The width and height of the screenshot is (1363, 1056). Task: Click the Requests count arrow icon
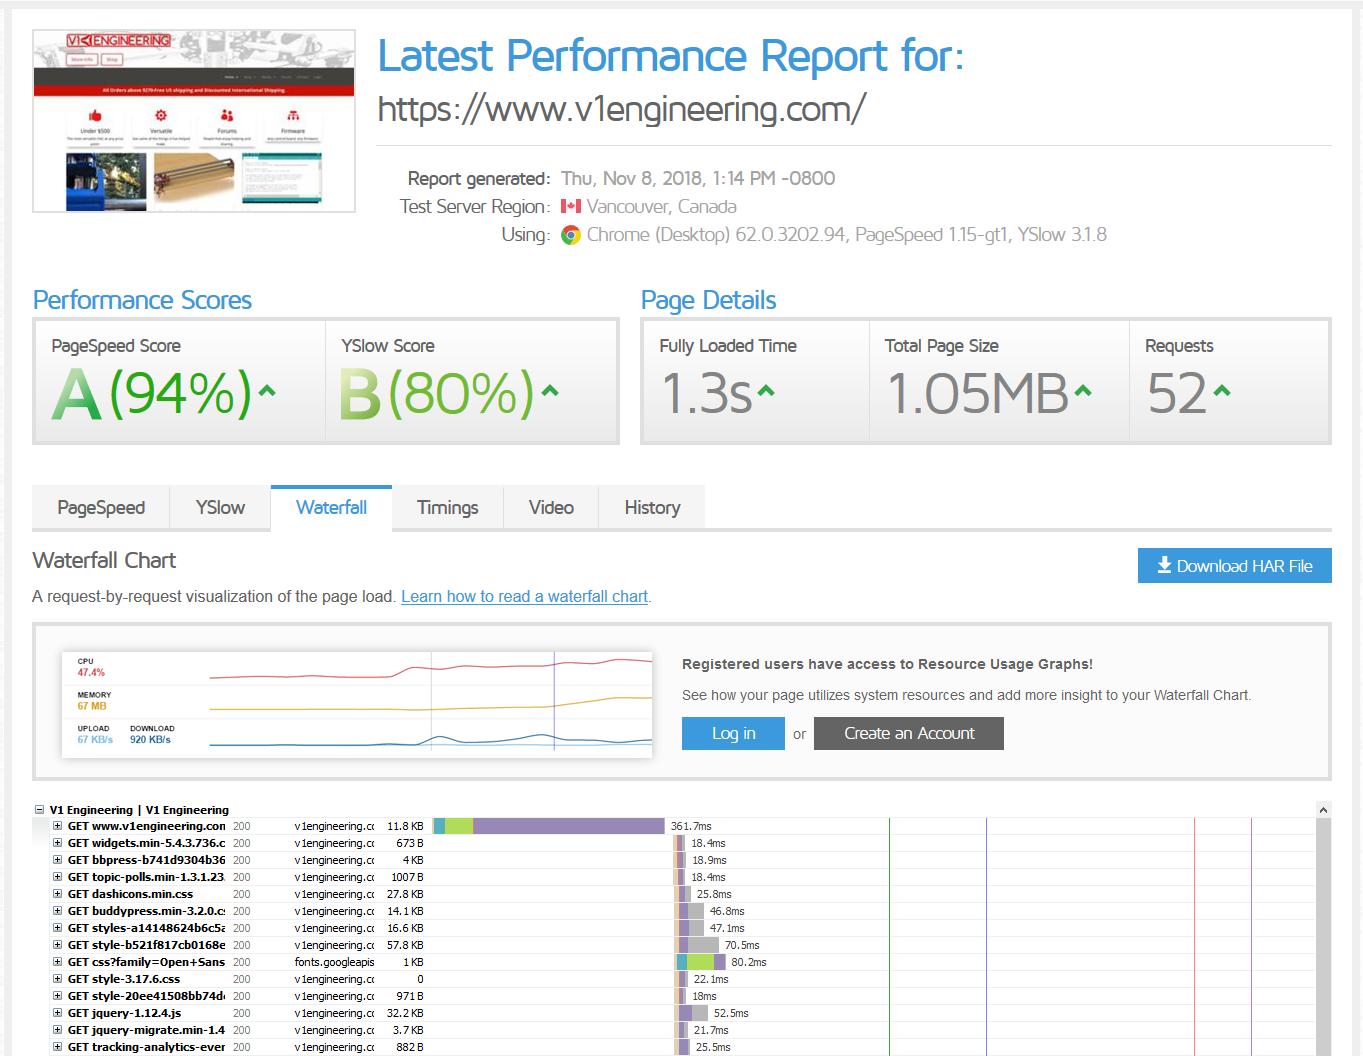pyautogui.click(x=1221, y=391)
